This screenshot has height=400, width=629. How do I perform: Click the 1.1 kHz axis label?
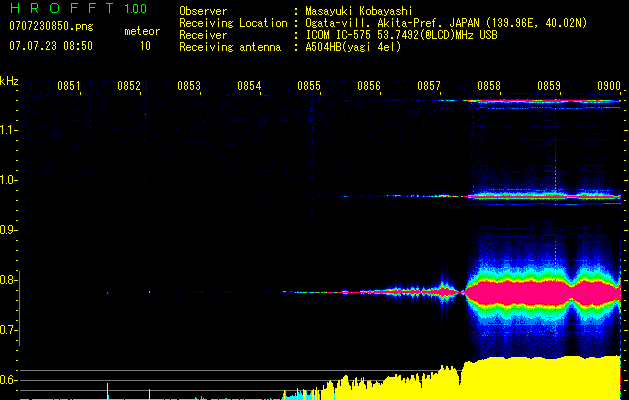[10, 129]
